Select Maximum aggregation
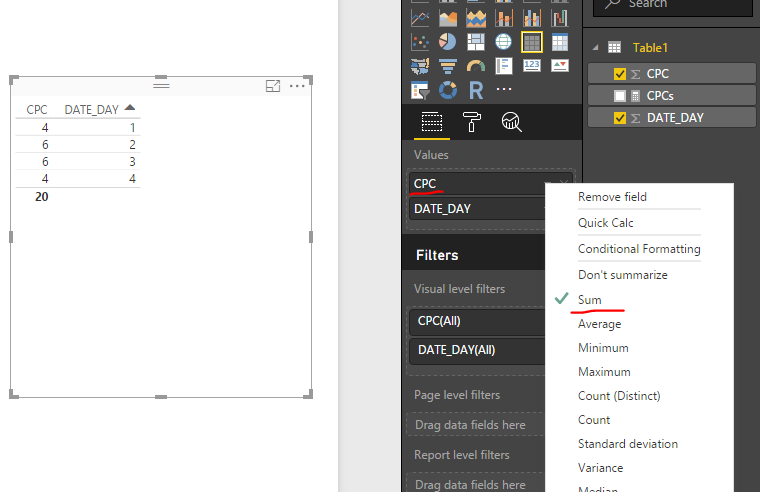 (x=604, y=372)
